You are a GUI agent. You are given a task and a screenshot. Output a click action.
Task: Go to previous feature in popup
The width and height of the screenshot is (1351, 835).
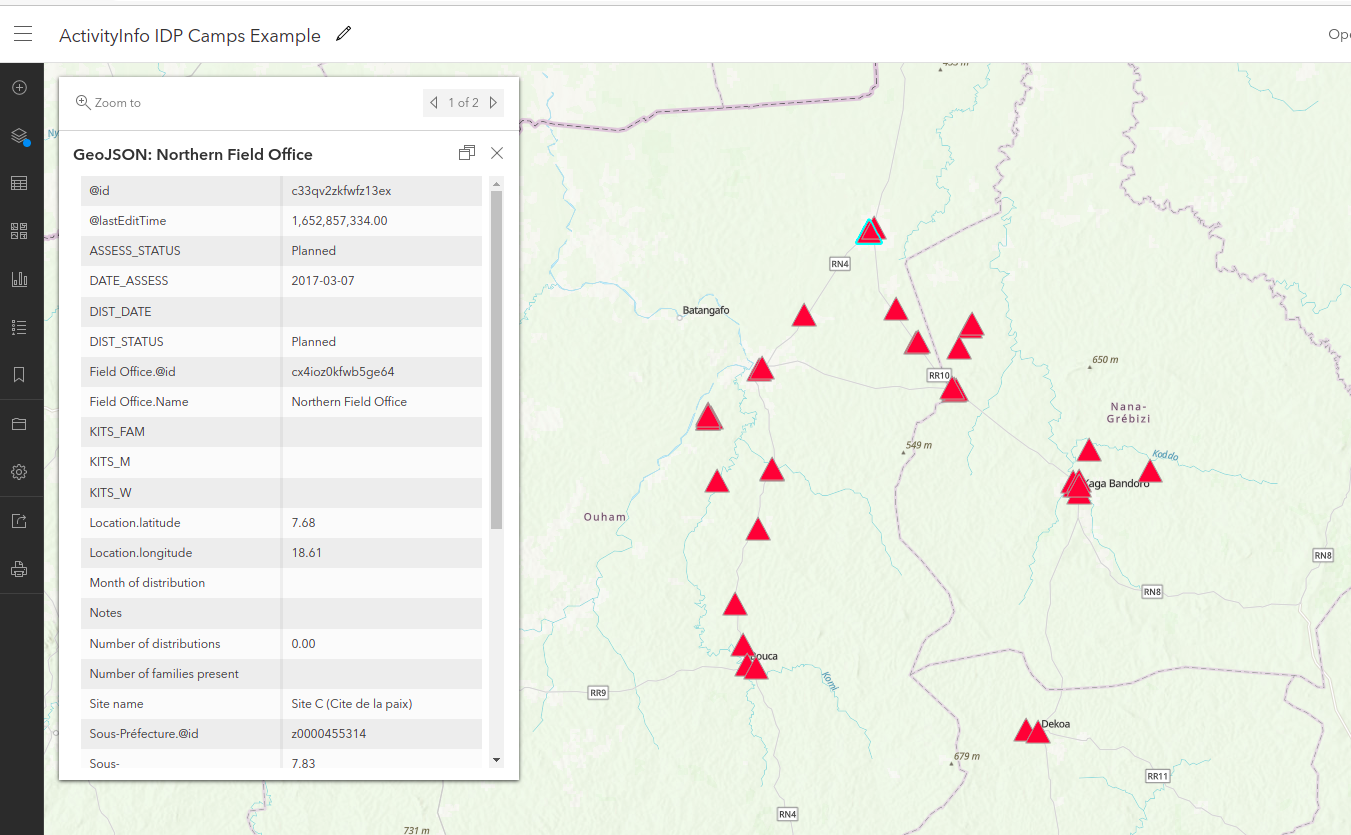pyautogui.click(x=434, y=103)
